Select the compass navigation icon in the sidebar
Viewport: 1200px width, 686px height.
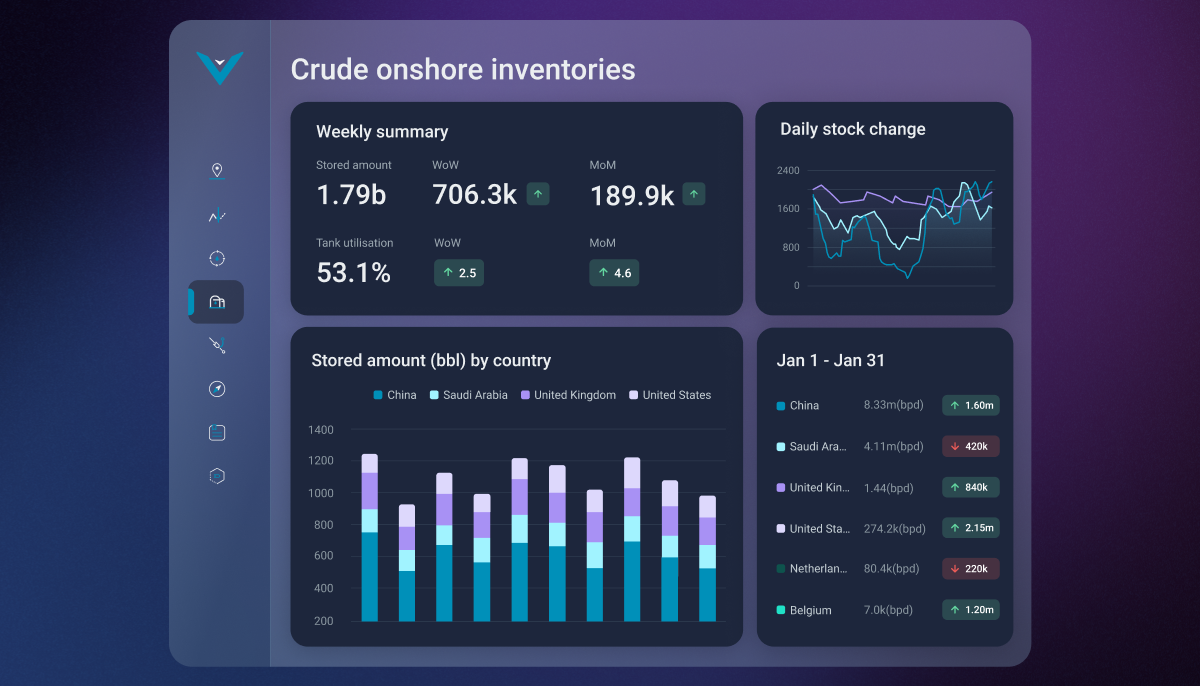point(217,388)
